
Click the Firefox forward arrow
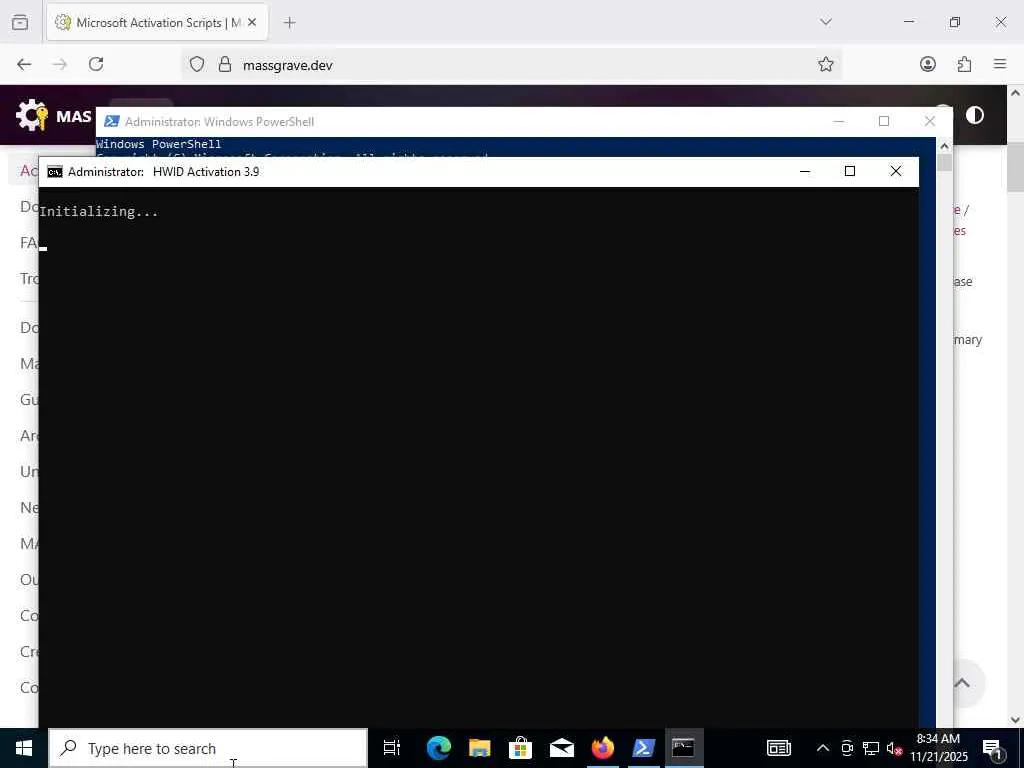(x=60, y=64)
